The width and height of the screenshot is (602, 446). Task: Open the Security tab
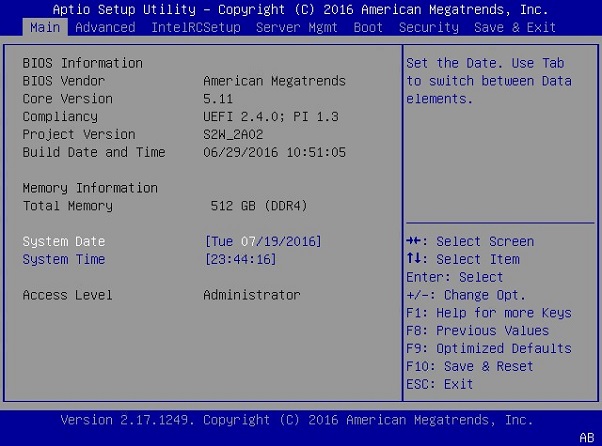(x=428, y=27)
